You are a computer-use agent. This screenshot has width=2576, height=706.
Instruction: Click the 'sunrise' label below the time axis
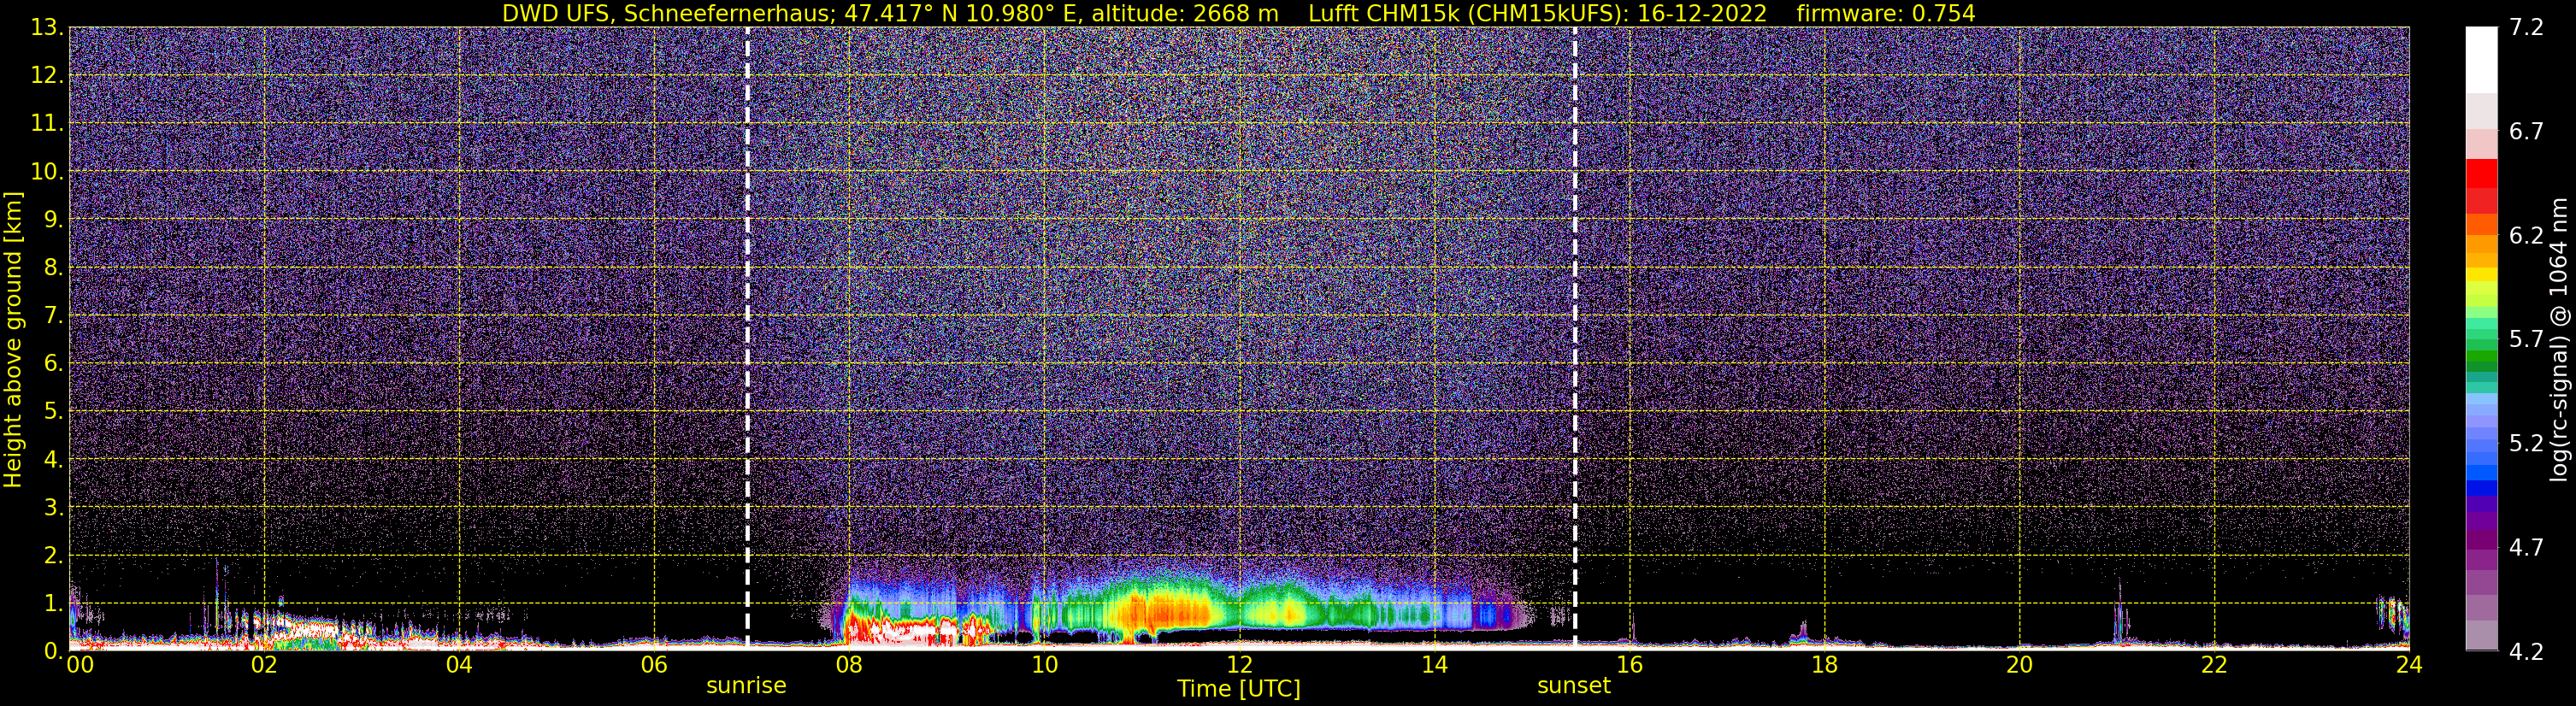click(x=746, y=686)
